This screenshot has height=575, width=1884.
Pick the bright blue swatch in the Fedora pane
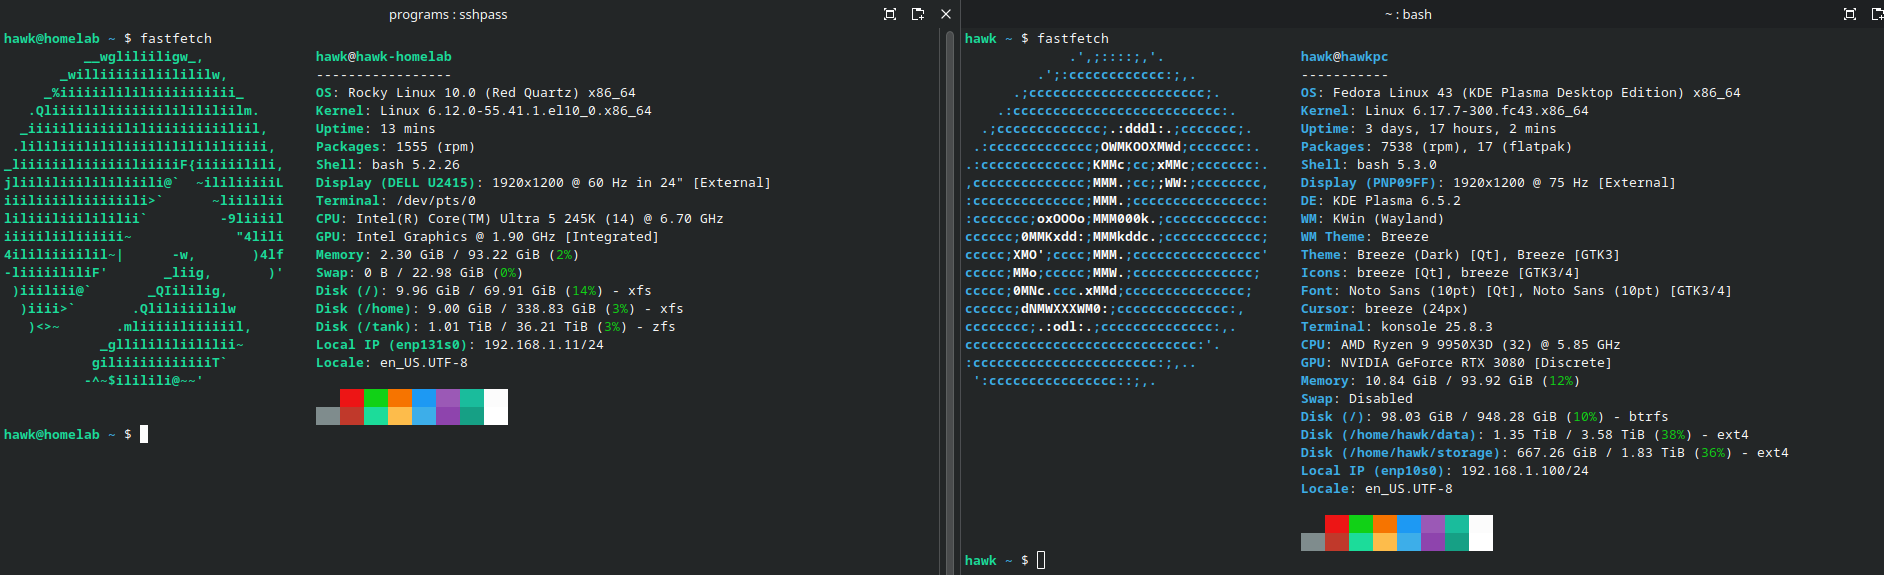pos(1409,524)
